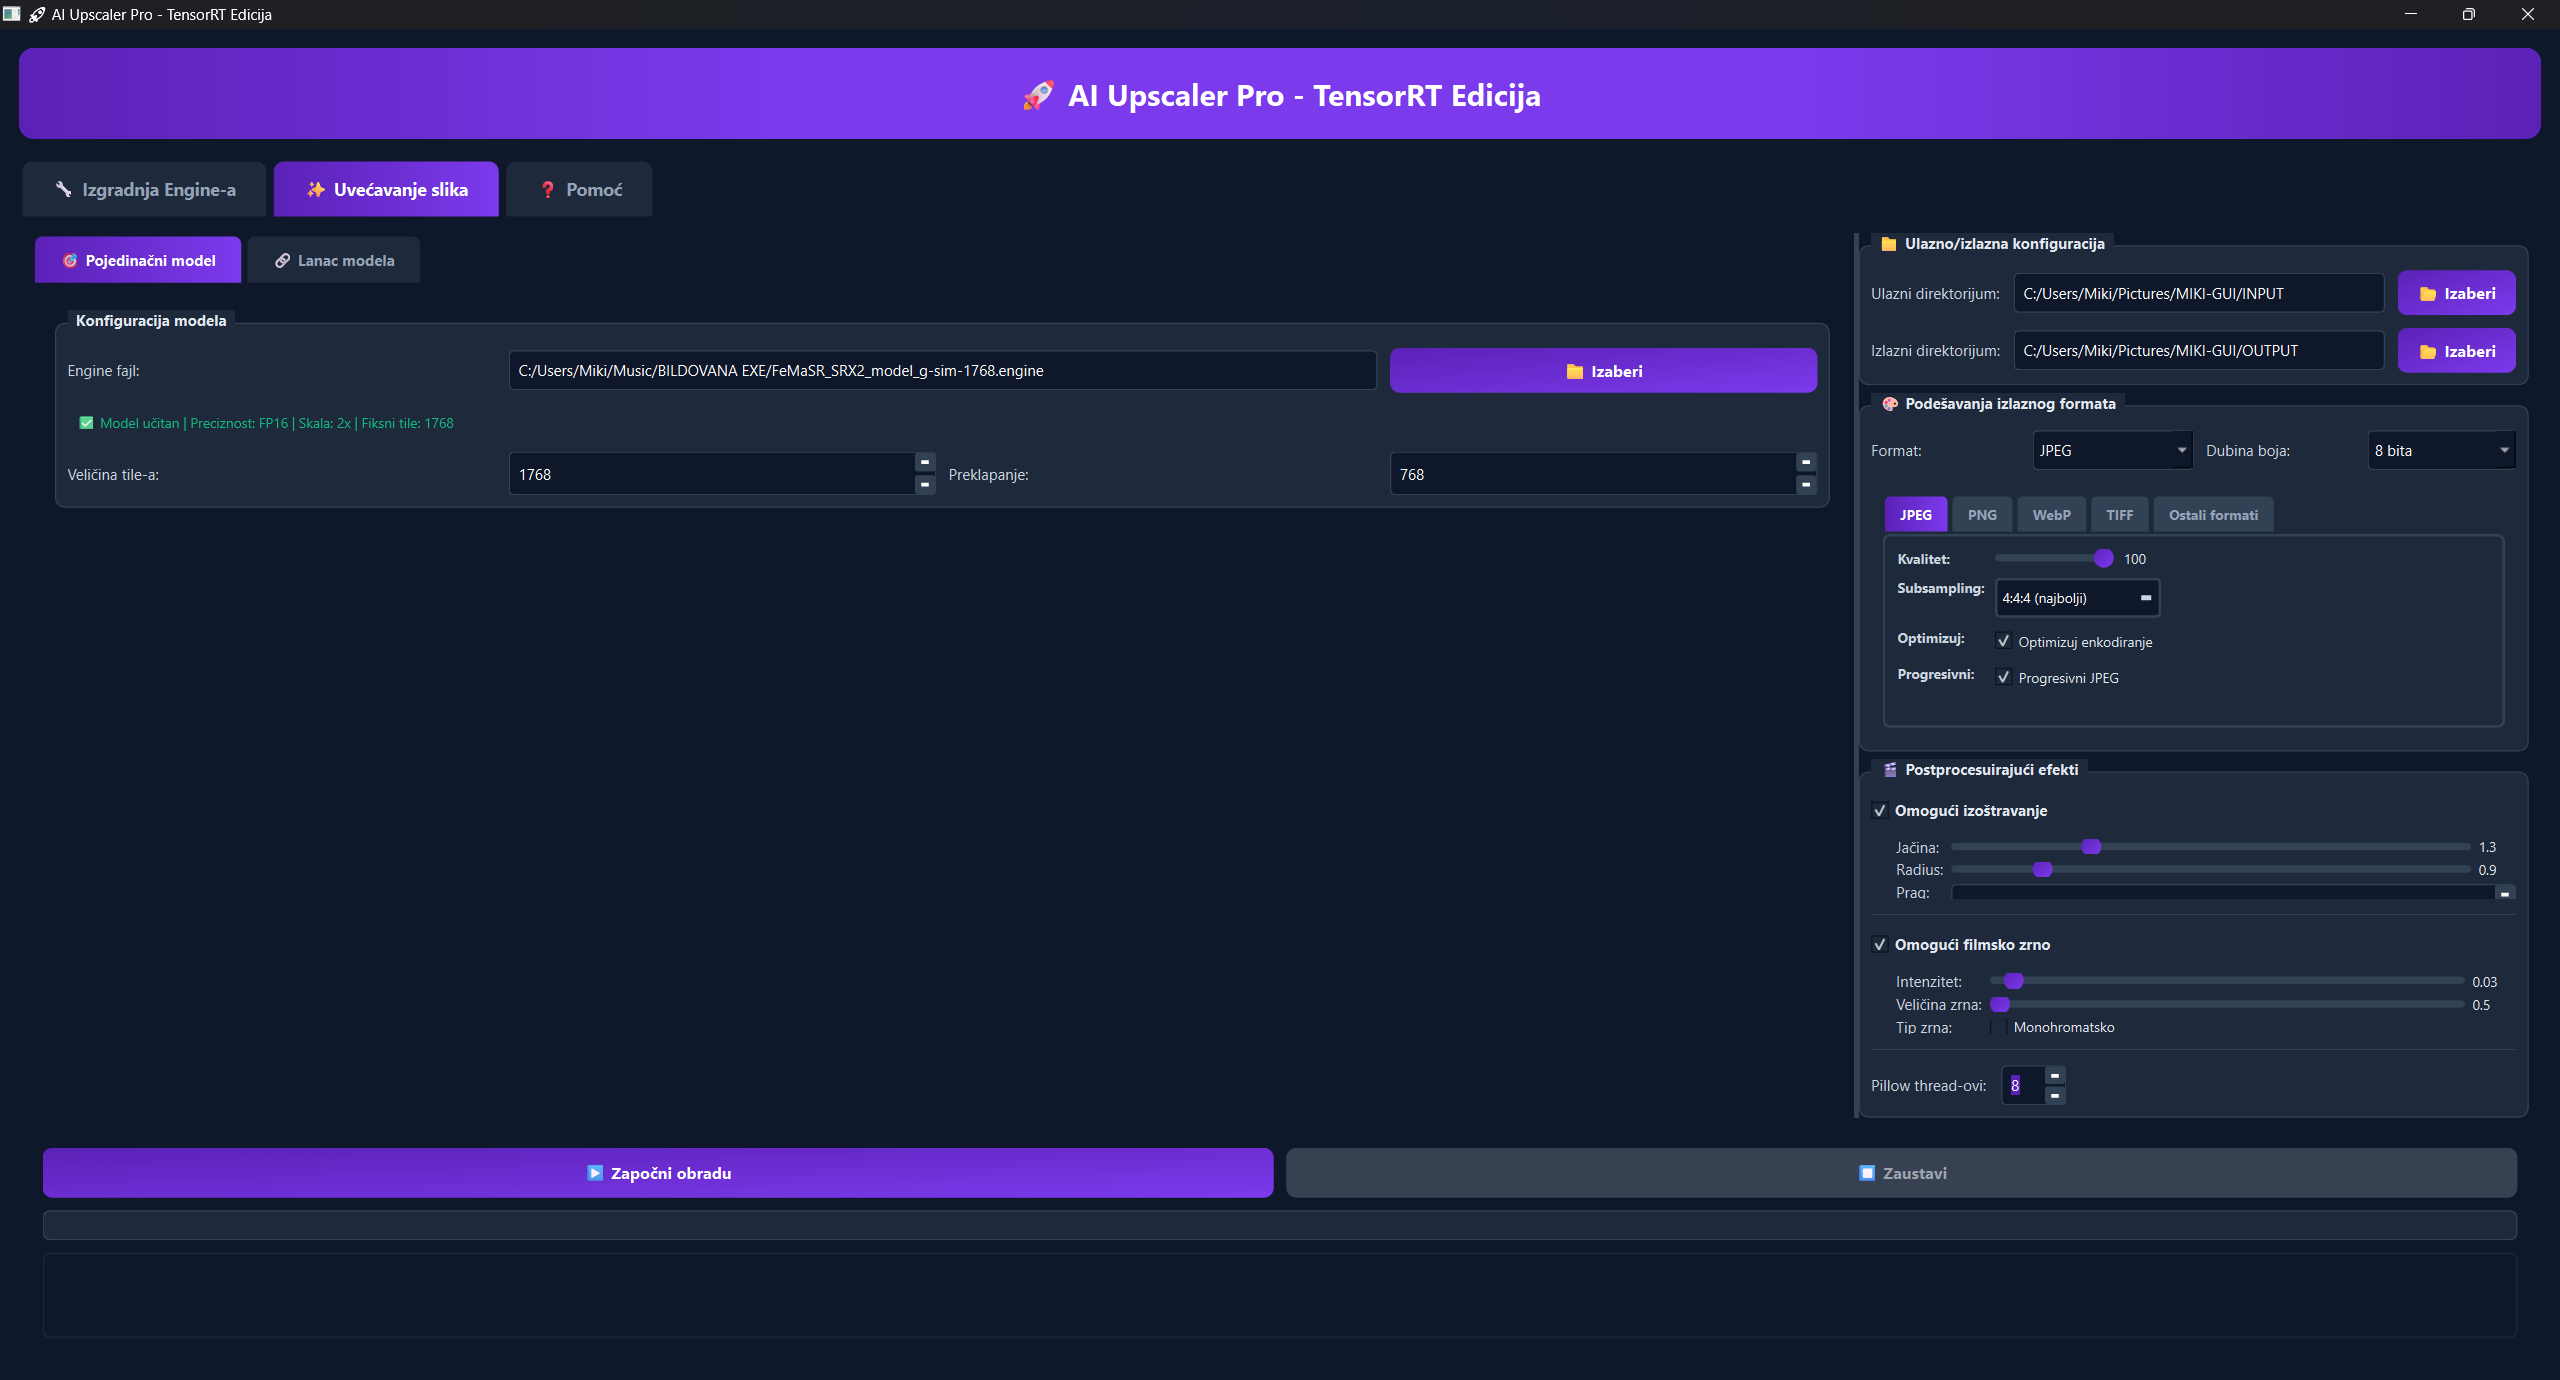Click Izaberi button for Engine fajl
This screenshot has width=2560, height=1380.
(x=1603, y=371)
